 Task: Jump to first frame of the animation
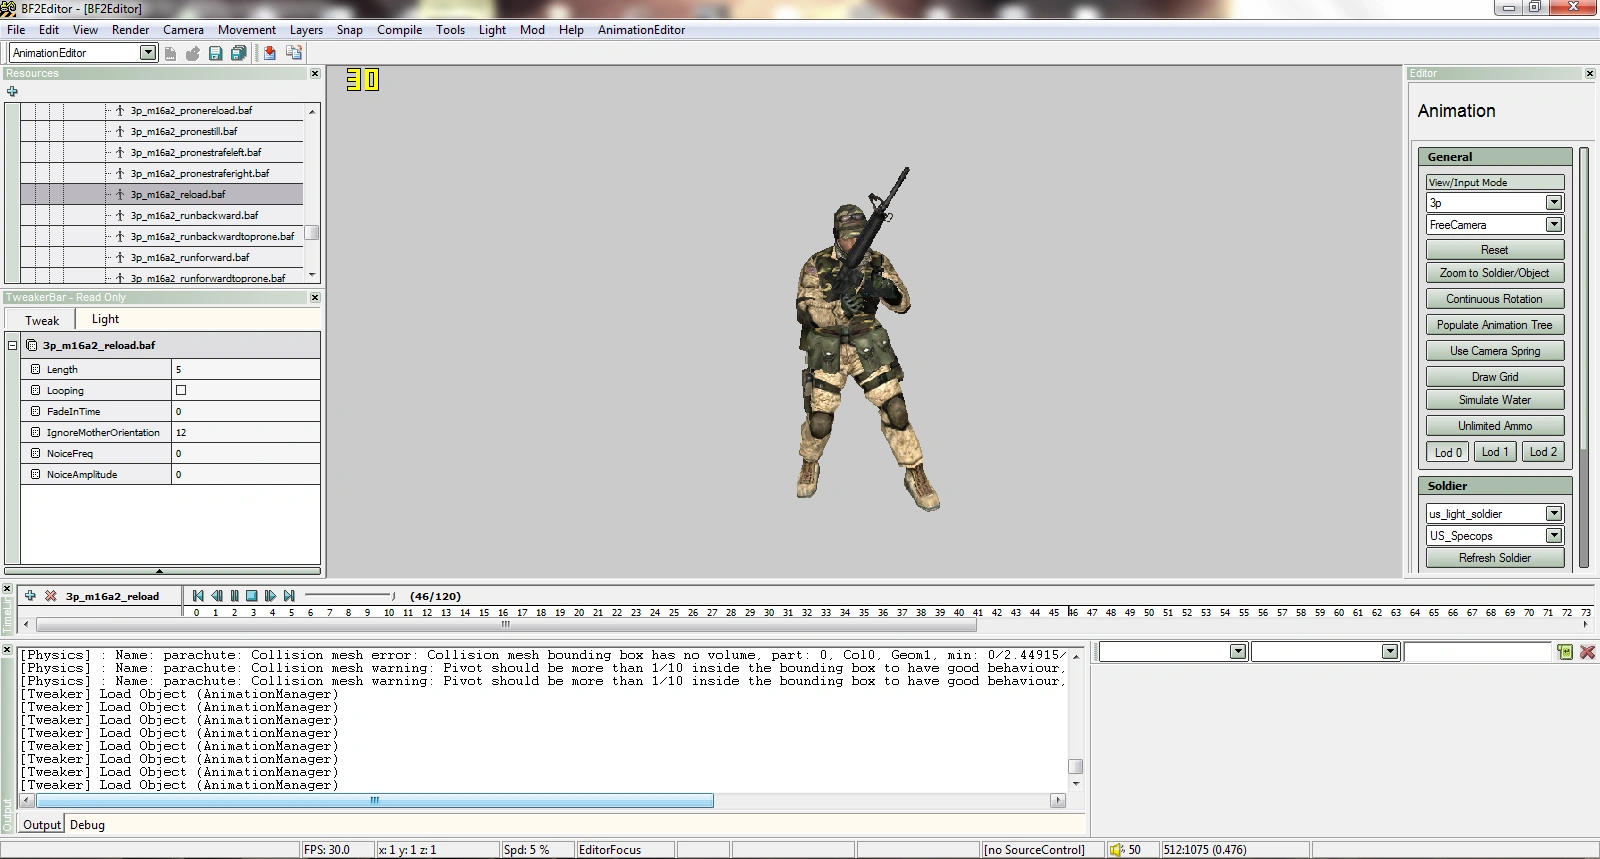click(x=198, y=596)
